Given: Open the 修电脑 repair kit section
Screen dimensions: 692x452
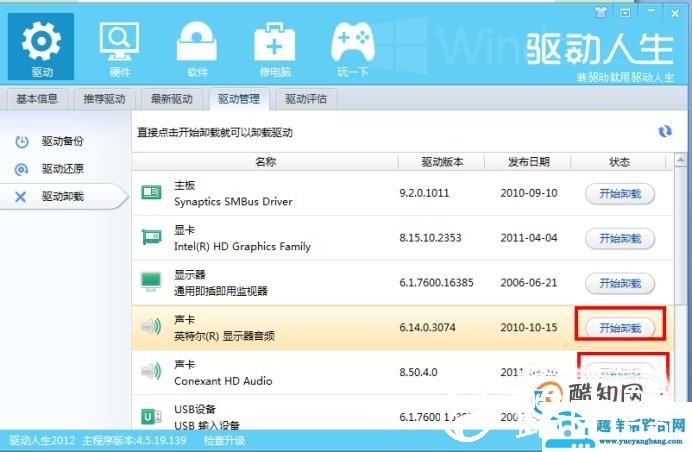Looking at the screenshot, I should pos(275,48).
